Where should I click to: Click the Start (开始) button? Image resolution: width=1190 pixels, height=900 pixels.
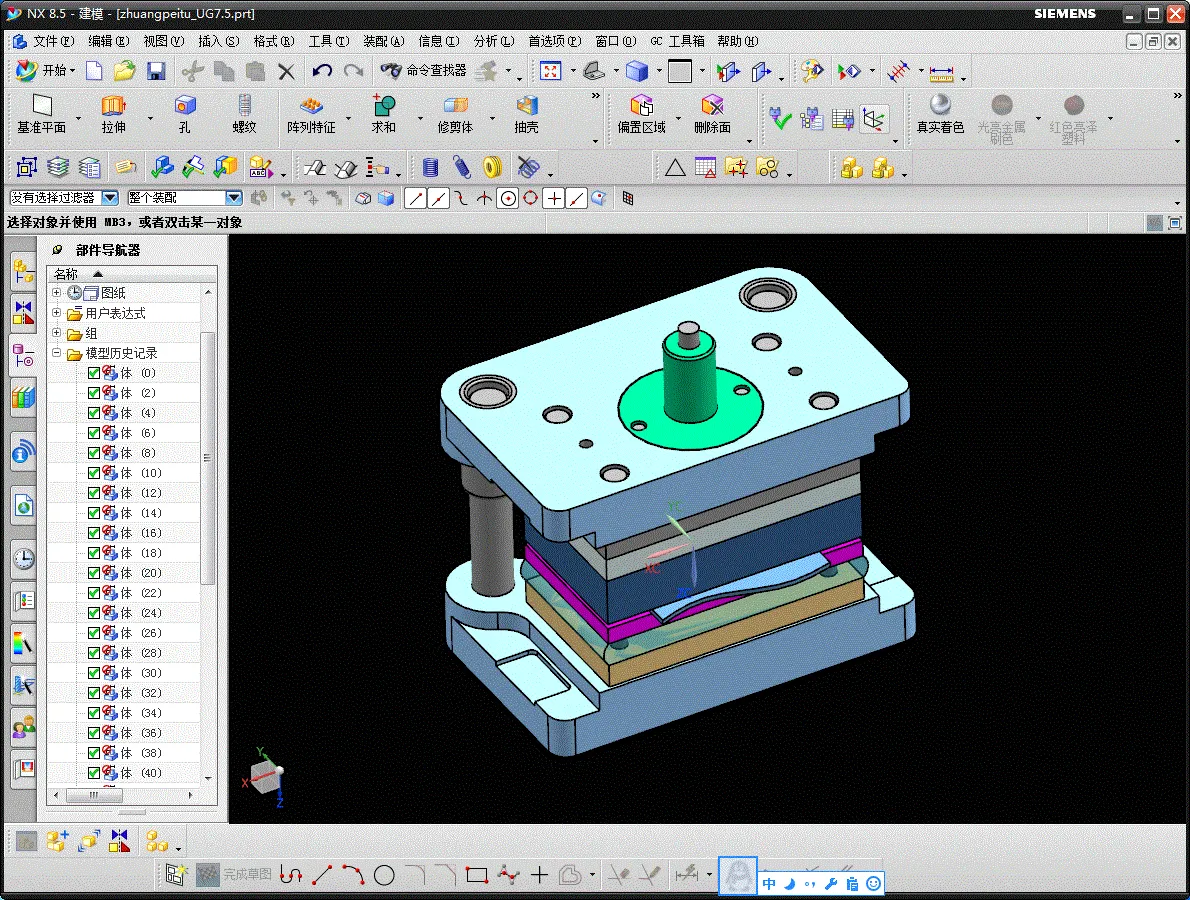coord(44,71)
